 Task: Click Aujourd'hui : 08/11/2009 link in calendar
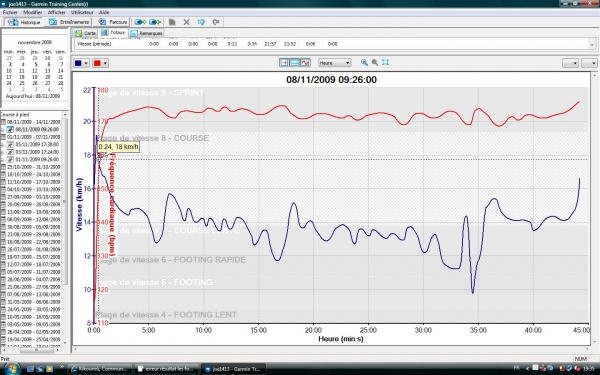pyautogui.click(x=33, y=96)
